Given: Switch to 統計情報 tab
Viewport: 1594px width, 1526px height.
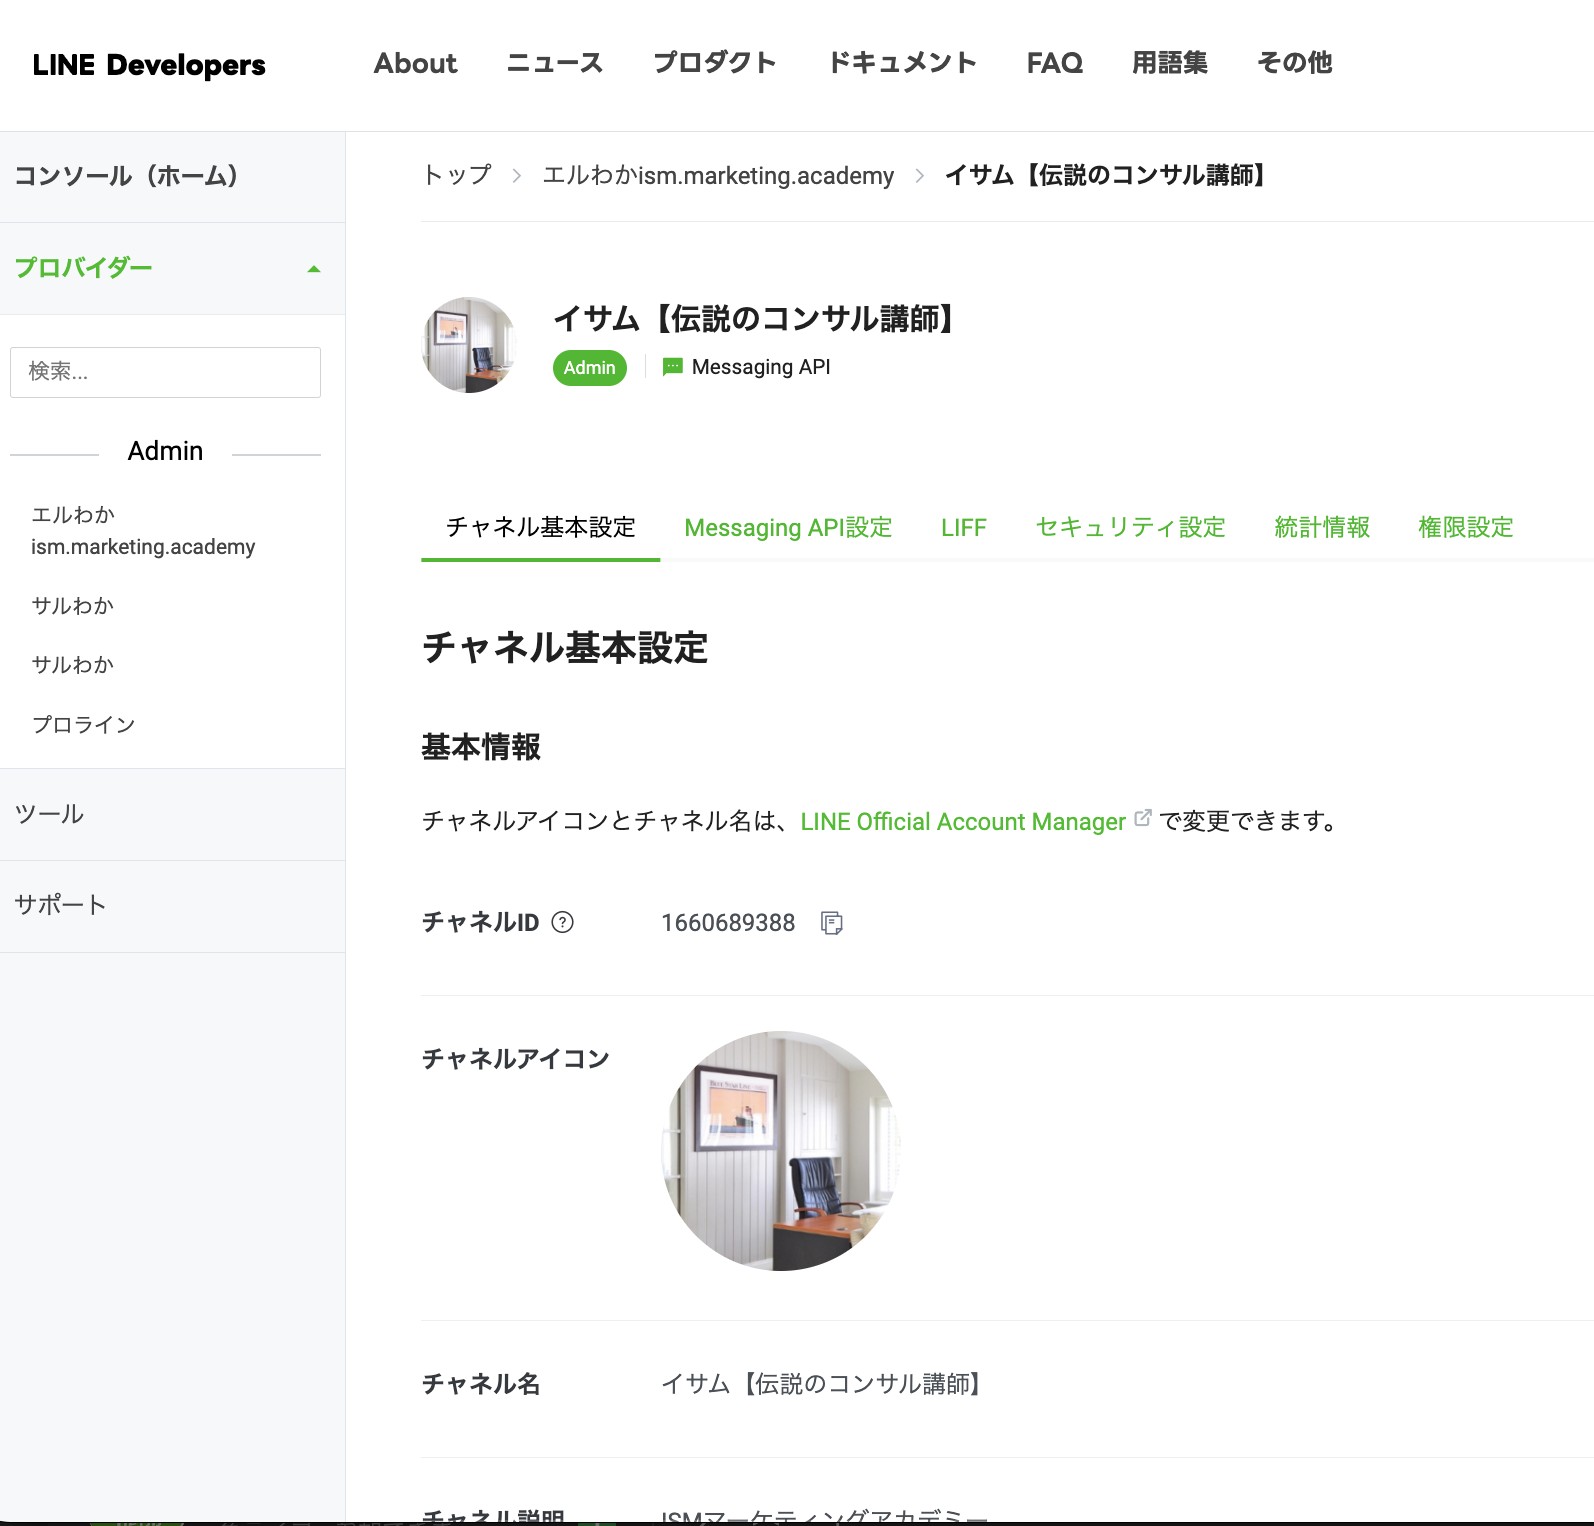Looking at the screenshot, I should pos(1322,527).
